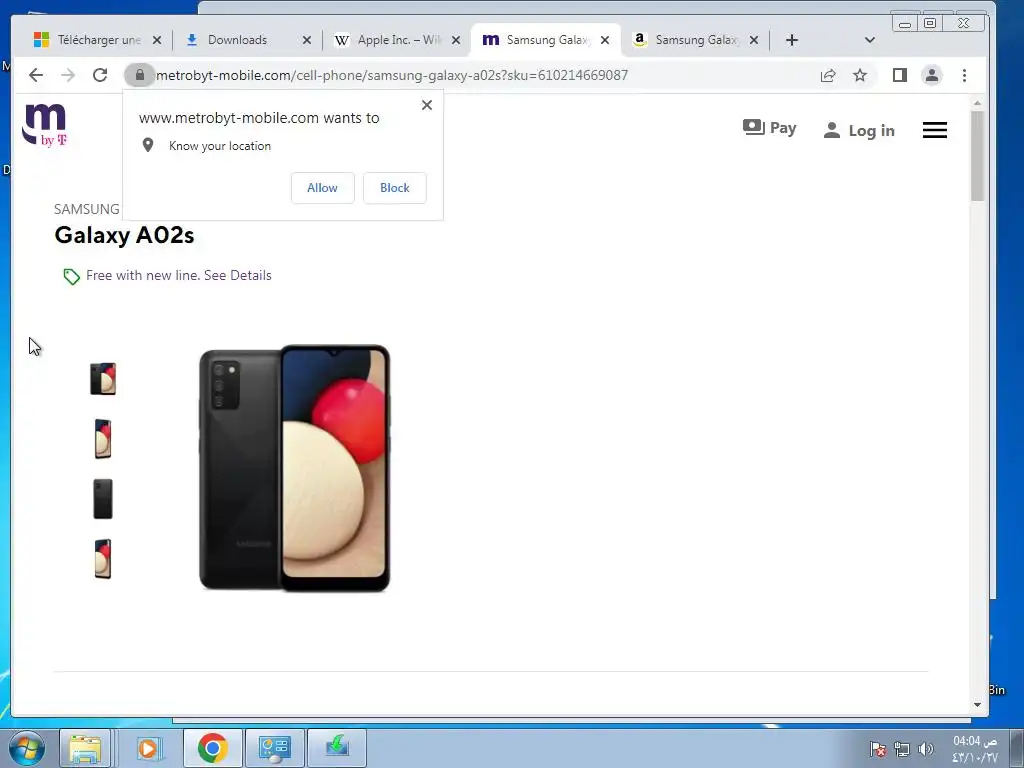The height and width of the screenshot is (768, 1024).
Task: Open the Log in link
Action: (859, 131)
